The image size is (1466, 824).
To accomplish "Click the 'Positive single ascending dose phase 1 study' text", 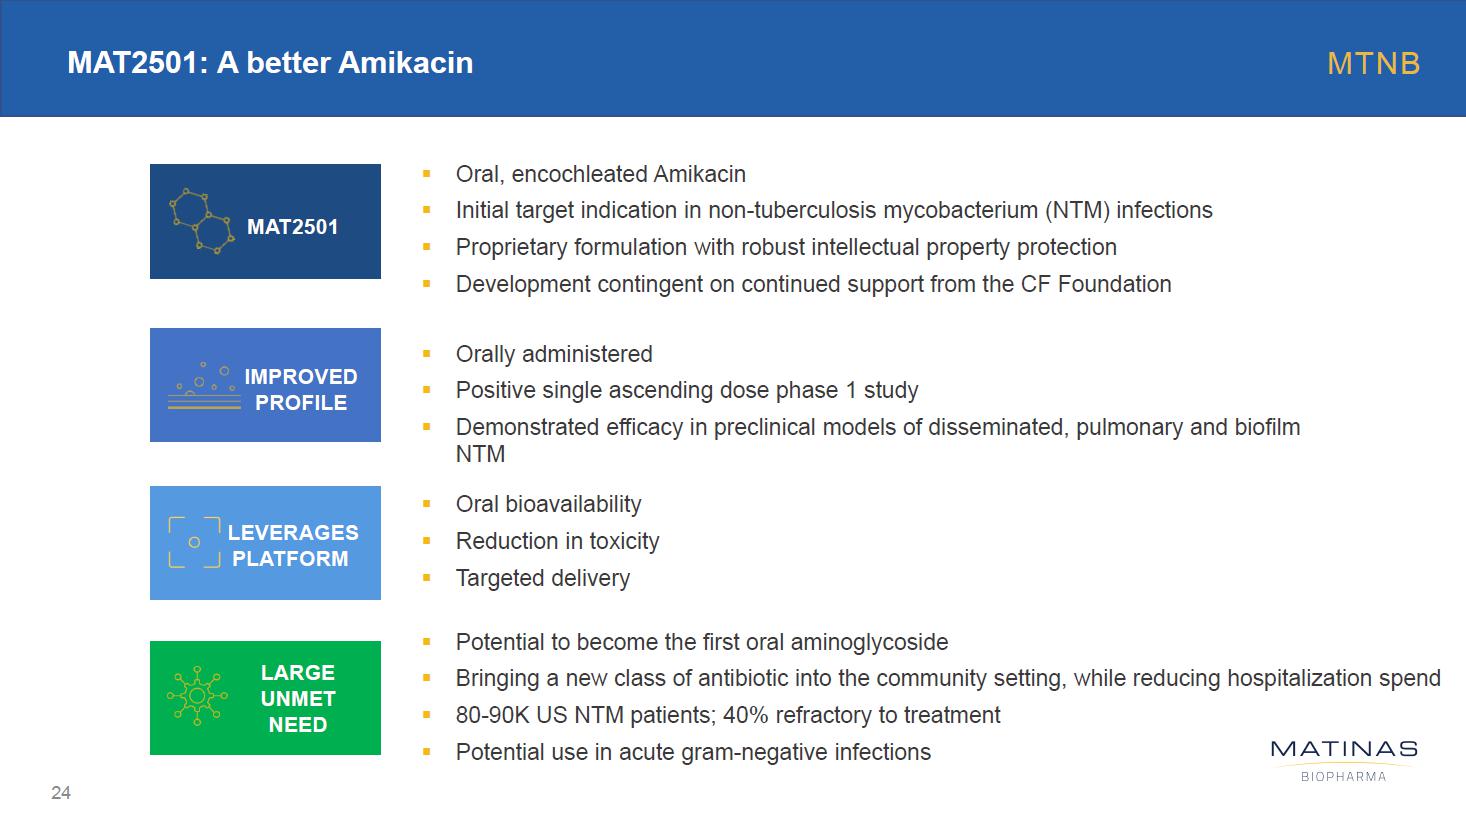I will 686,390.
